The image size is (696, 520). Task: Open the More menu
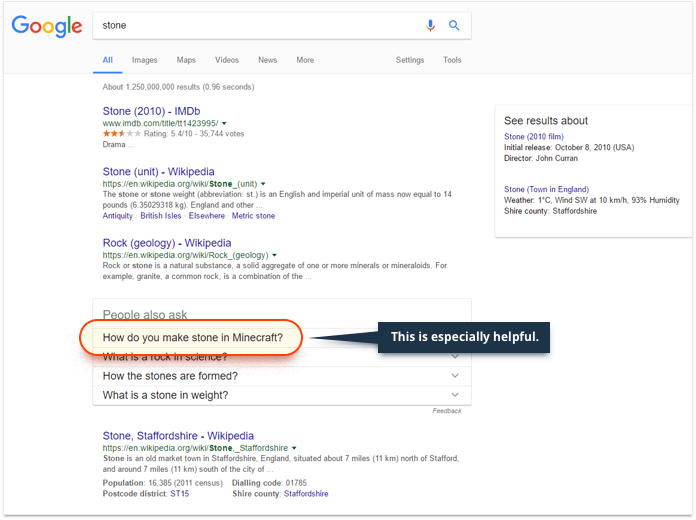305,60
